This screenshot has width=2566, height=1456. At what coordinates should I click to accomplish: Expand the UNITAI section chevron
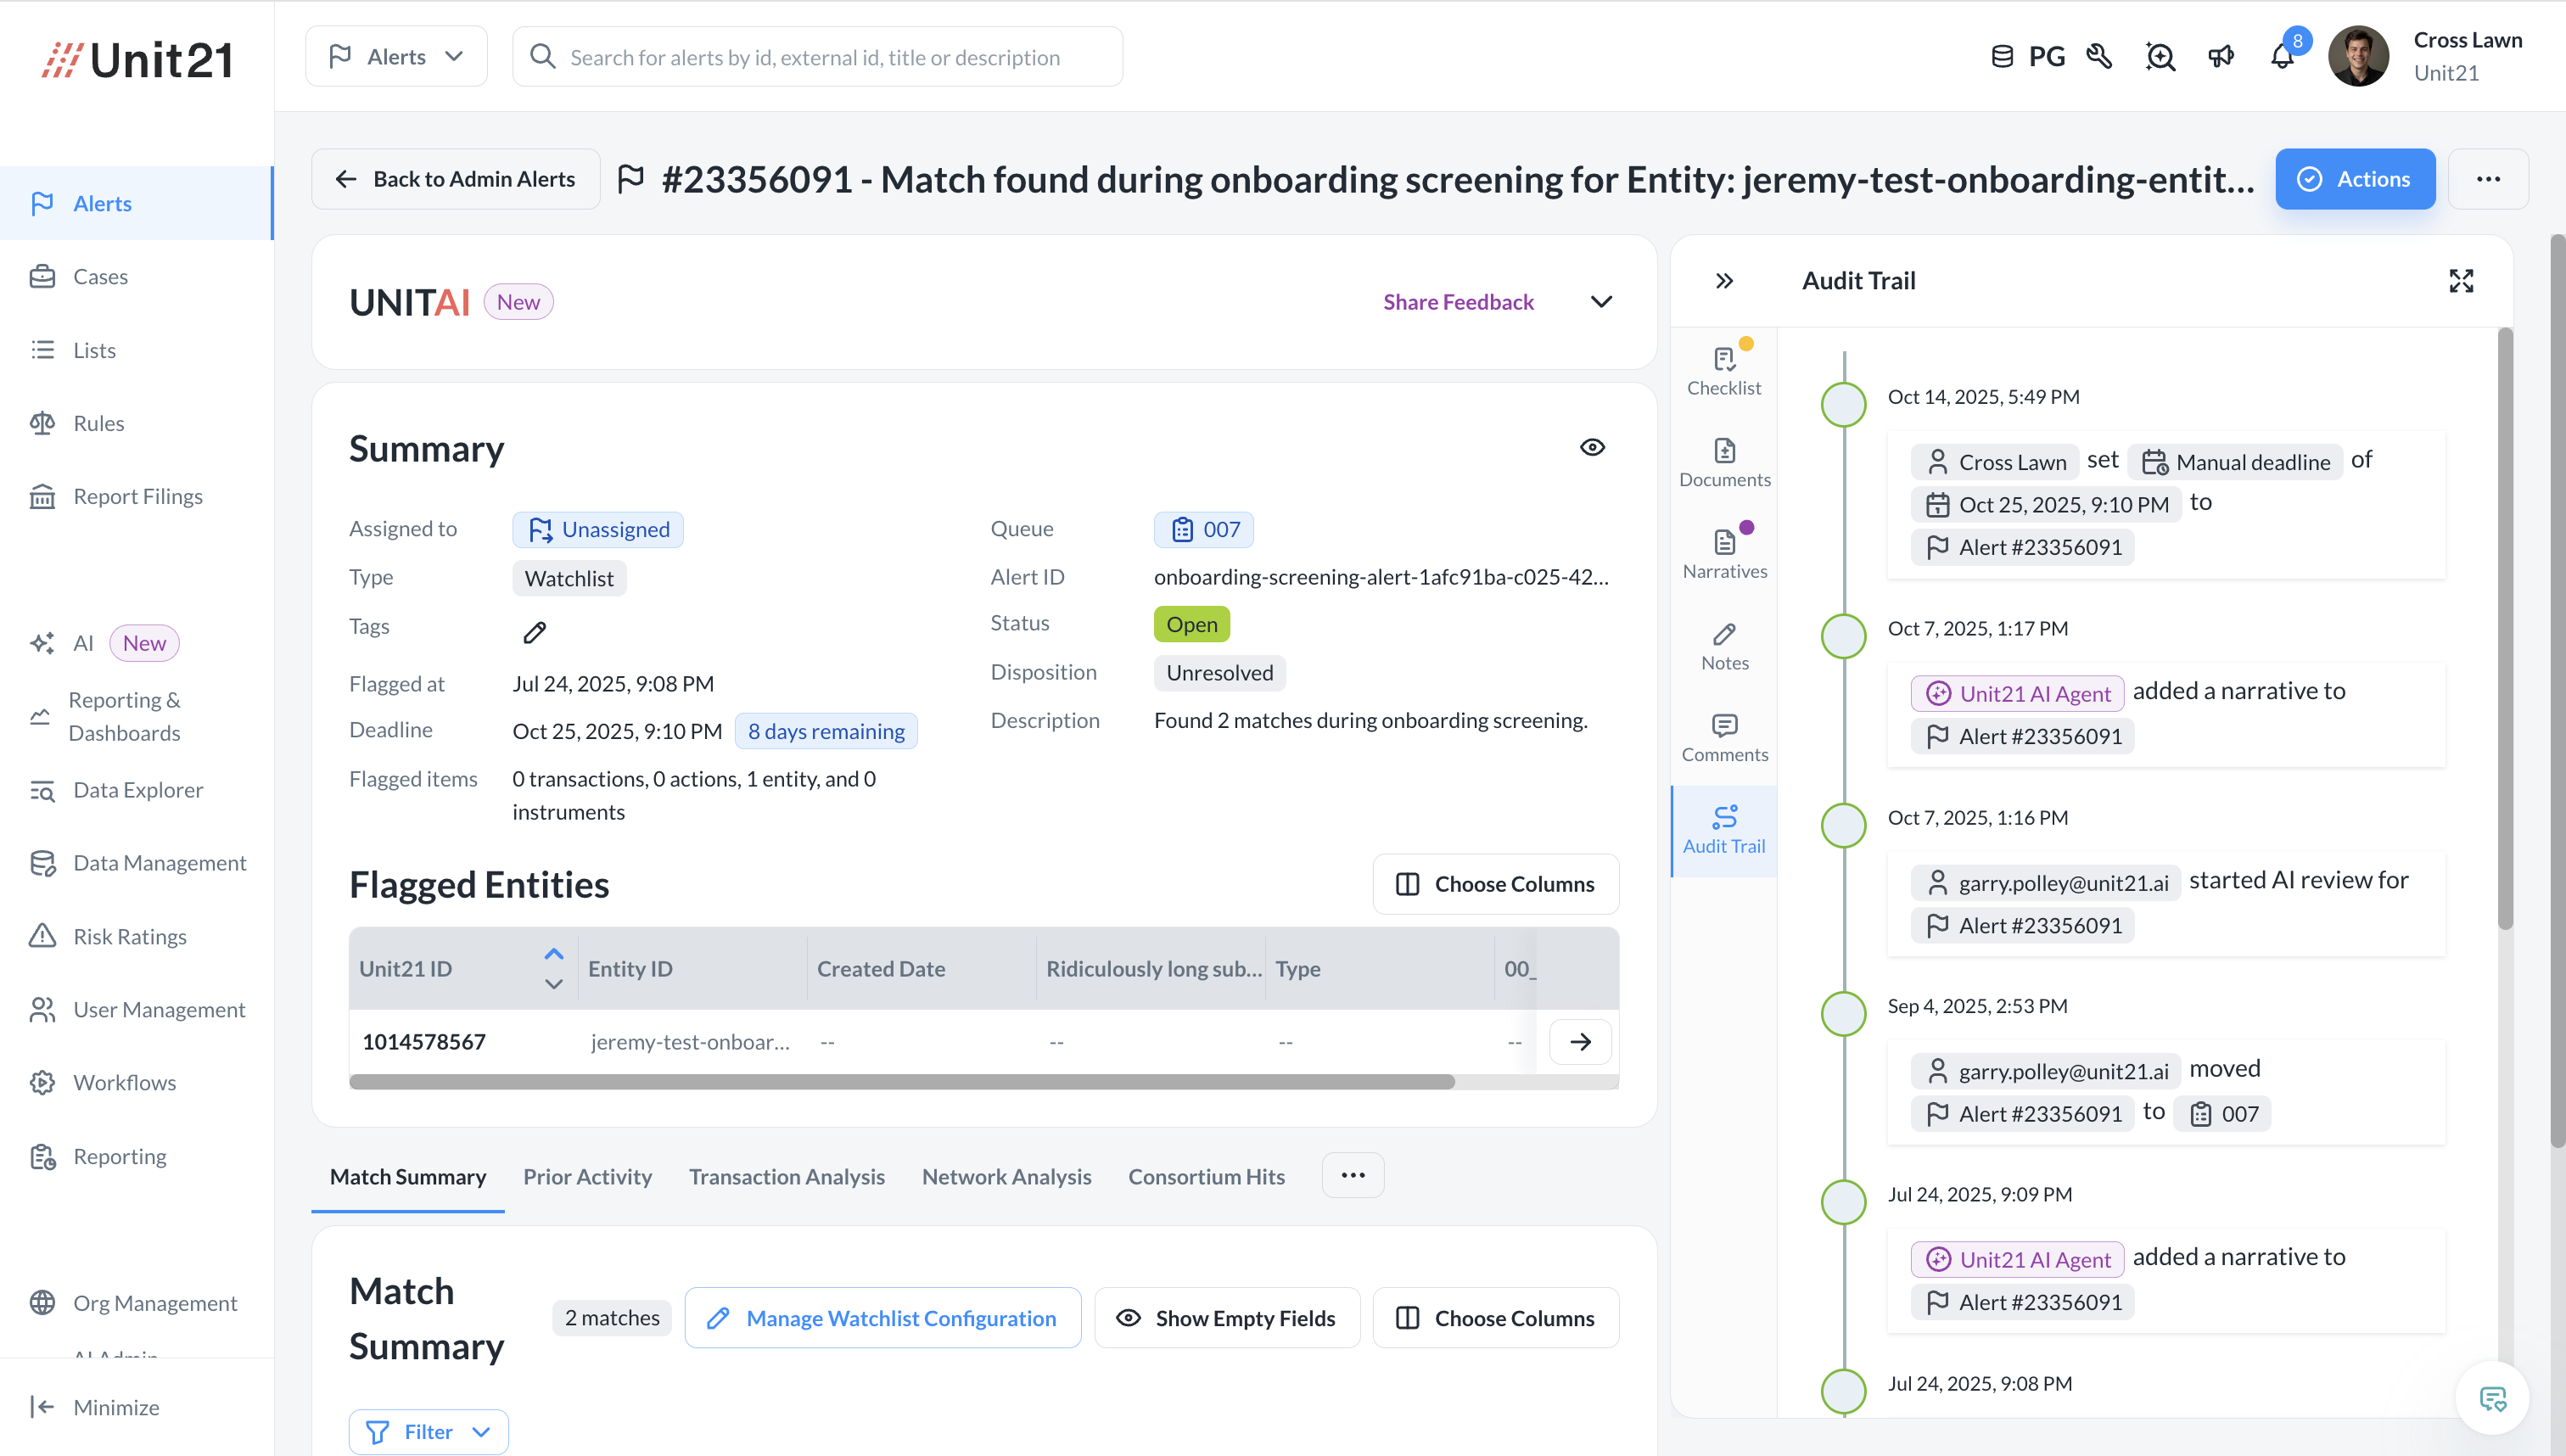[x=1601, y=302]
